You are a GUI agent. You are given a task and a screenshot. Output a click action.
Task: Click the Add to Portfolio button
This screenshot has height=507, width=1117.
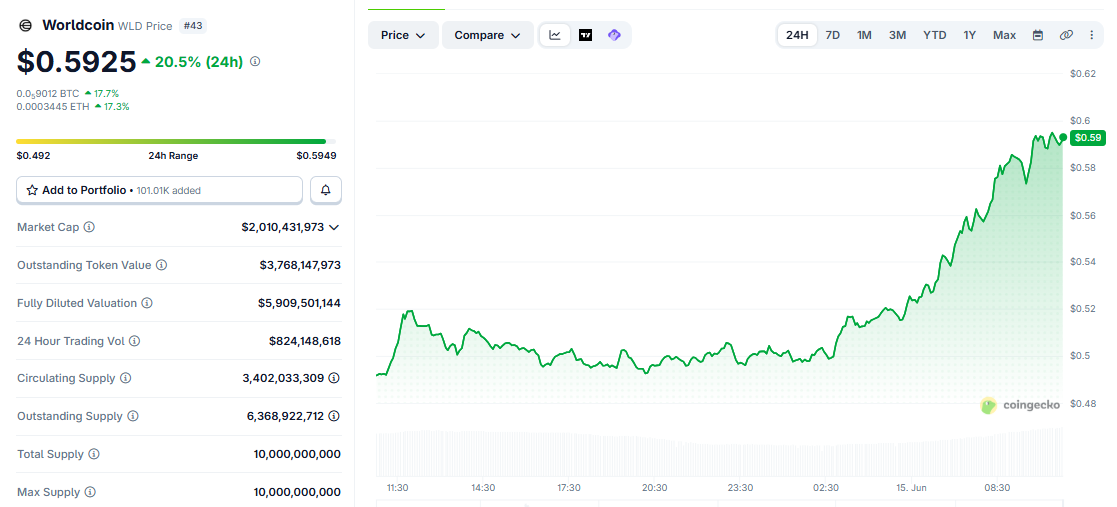[x=160, y=190]
